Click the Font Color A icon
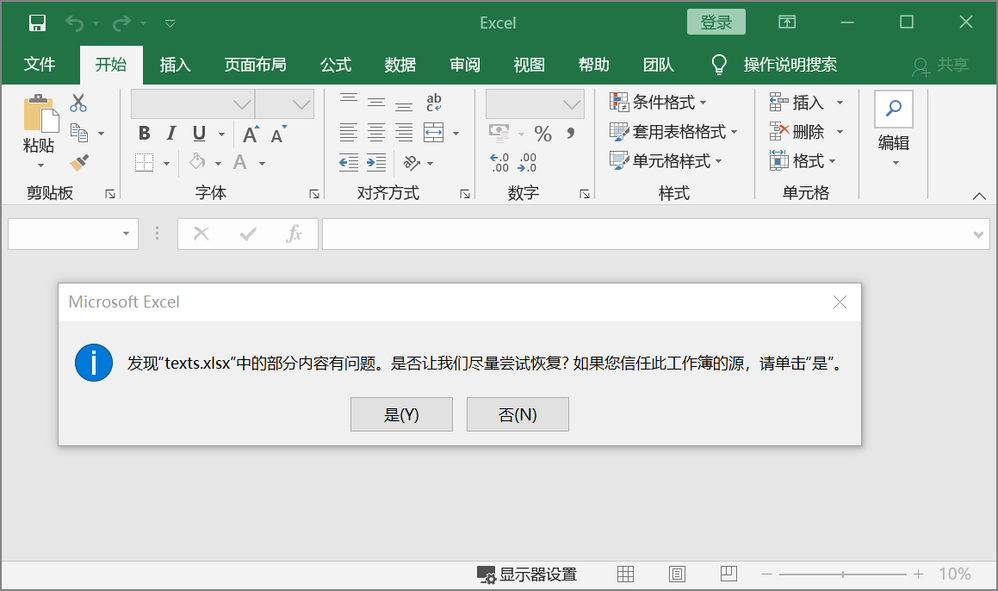Image resolution: width=998 pixels, height=591 pixels. pyautogui.click(x=240, y=162)
